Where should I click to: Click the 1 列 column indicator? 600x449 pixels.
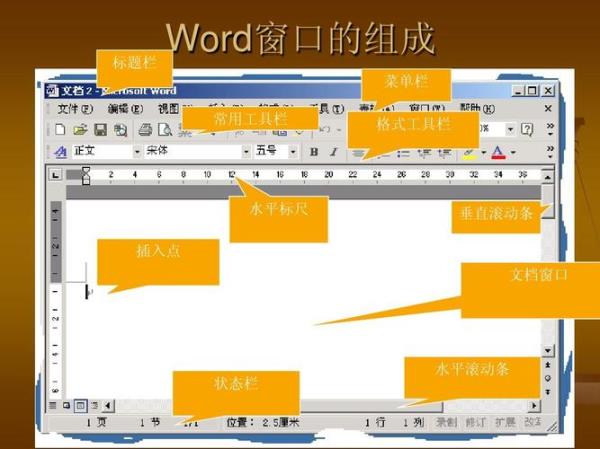tap(414, 422)
